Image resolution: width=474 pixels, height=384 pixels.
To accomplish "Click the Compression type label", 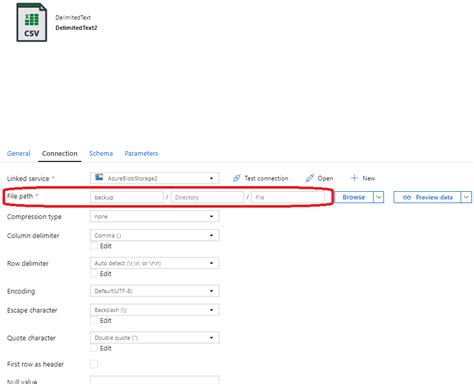I will pos(34,217).
